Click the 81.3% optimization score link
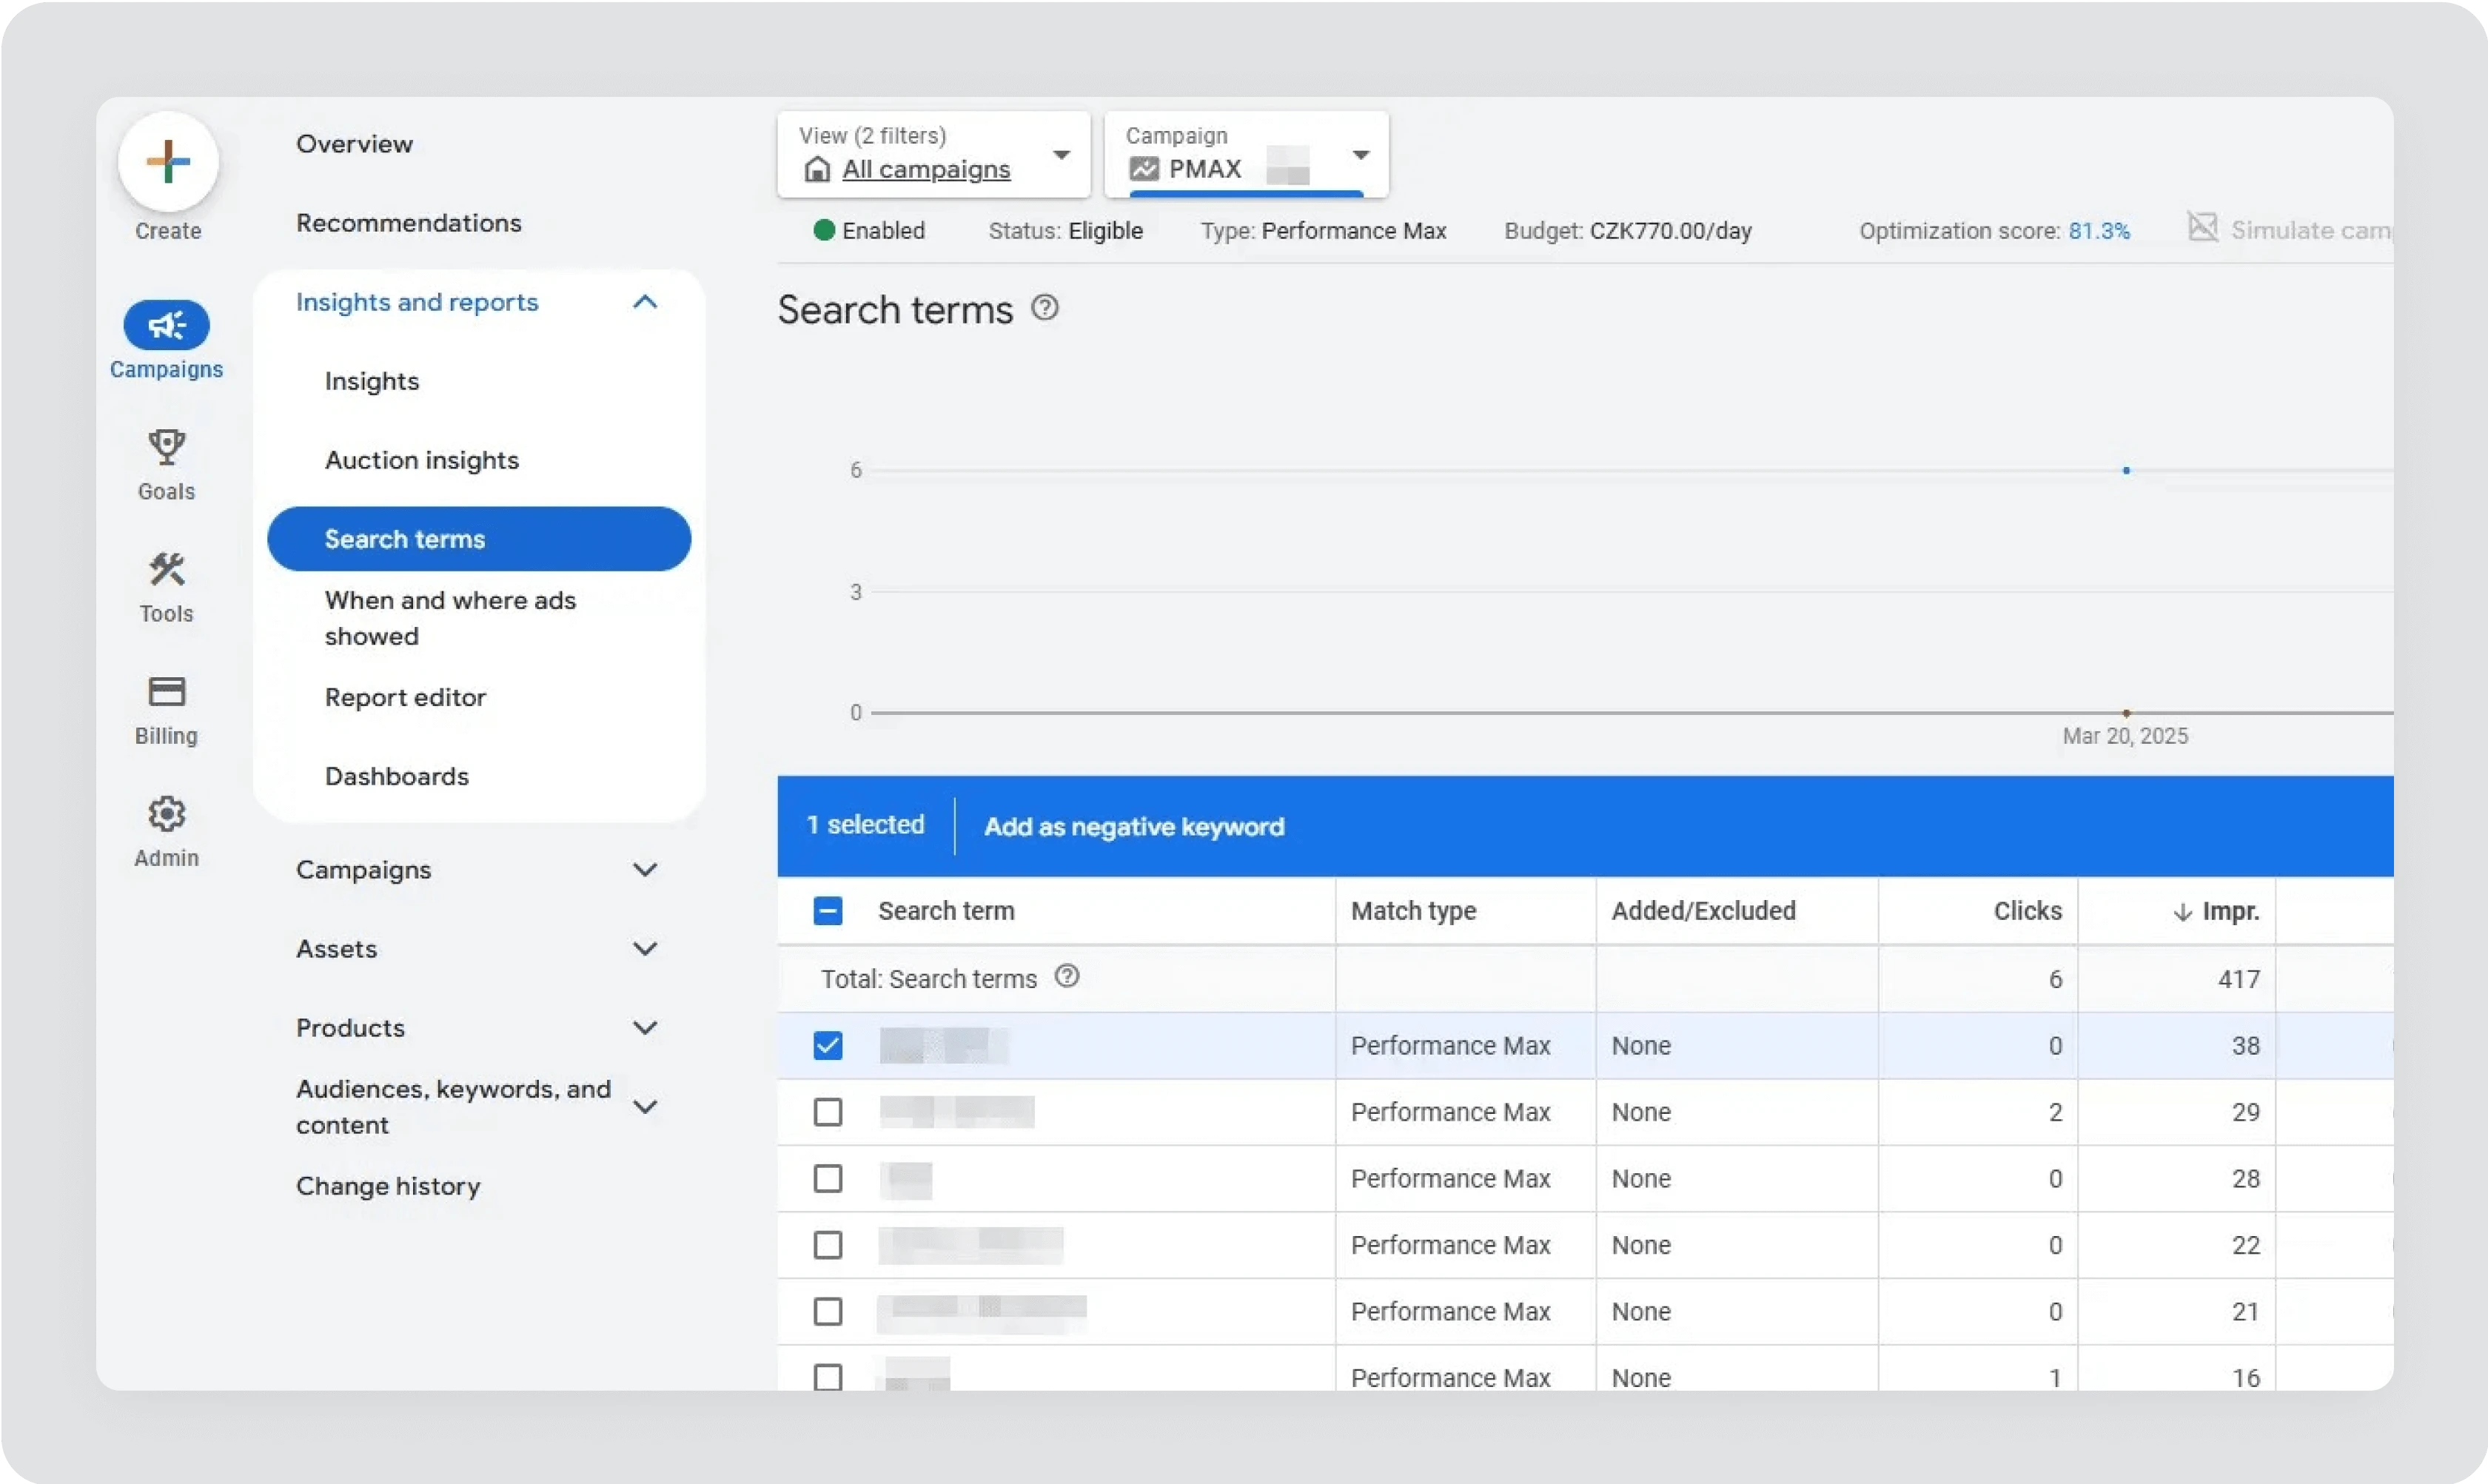Viewport: 2488px width, 1484px height. (x=2098, y=231)
